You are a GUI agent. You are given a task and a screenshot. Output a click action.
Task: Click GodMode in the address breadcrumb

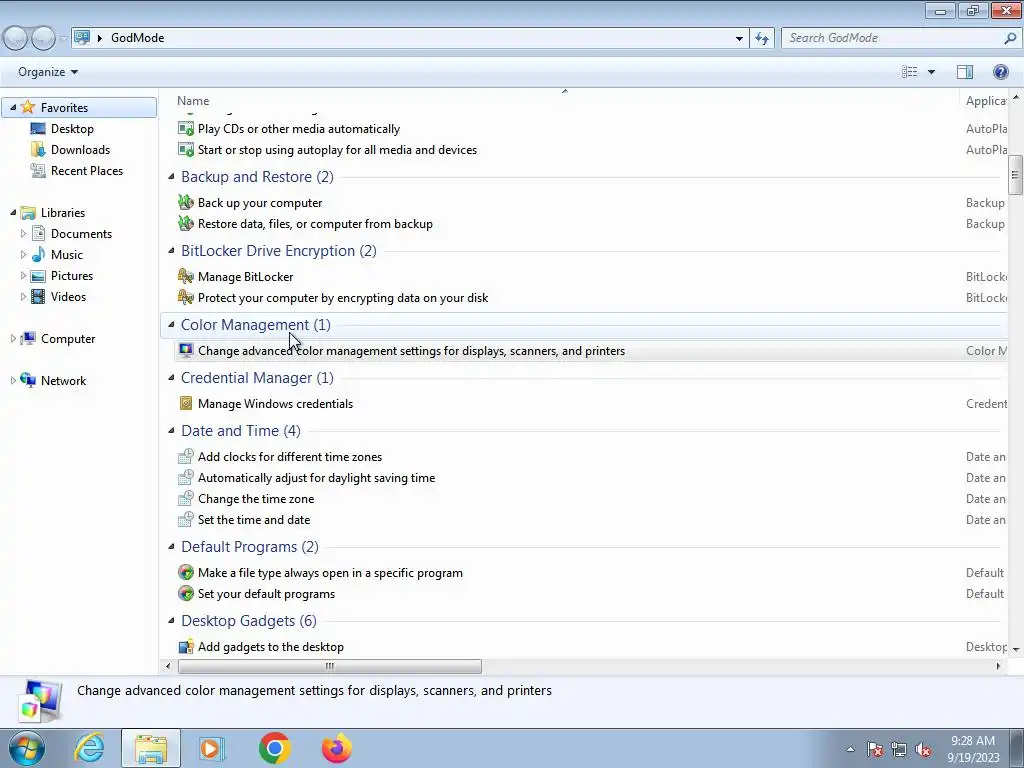coord(137,38)
